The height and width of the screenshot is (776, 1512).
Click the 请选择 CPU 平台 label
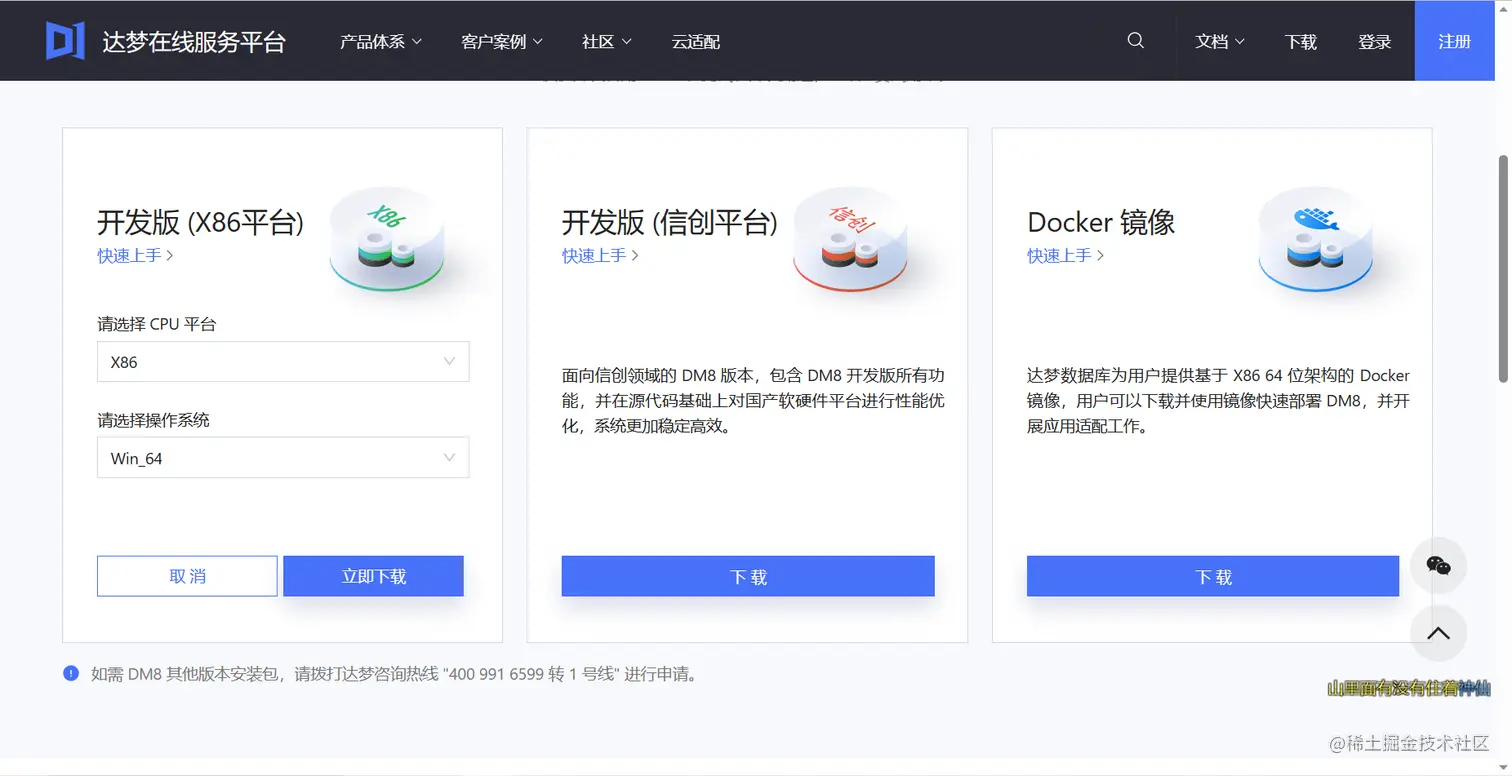[x=157, y=324]
